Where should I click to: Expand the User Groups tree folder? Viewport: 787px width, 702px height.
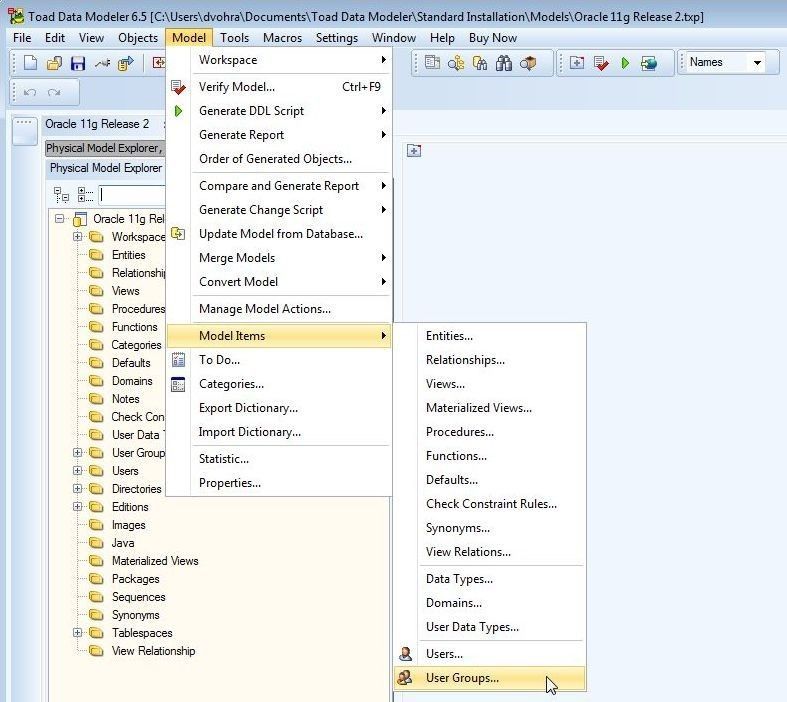(77, 453)
